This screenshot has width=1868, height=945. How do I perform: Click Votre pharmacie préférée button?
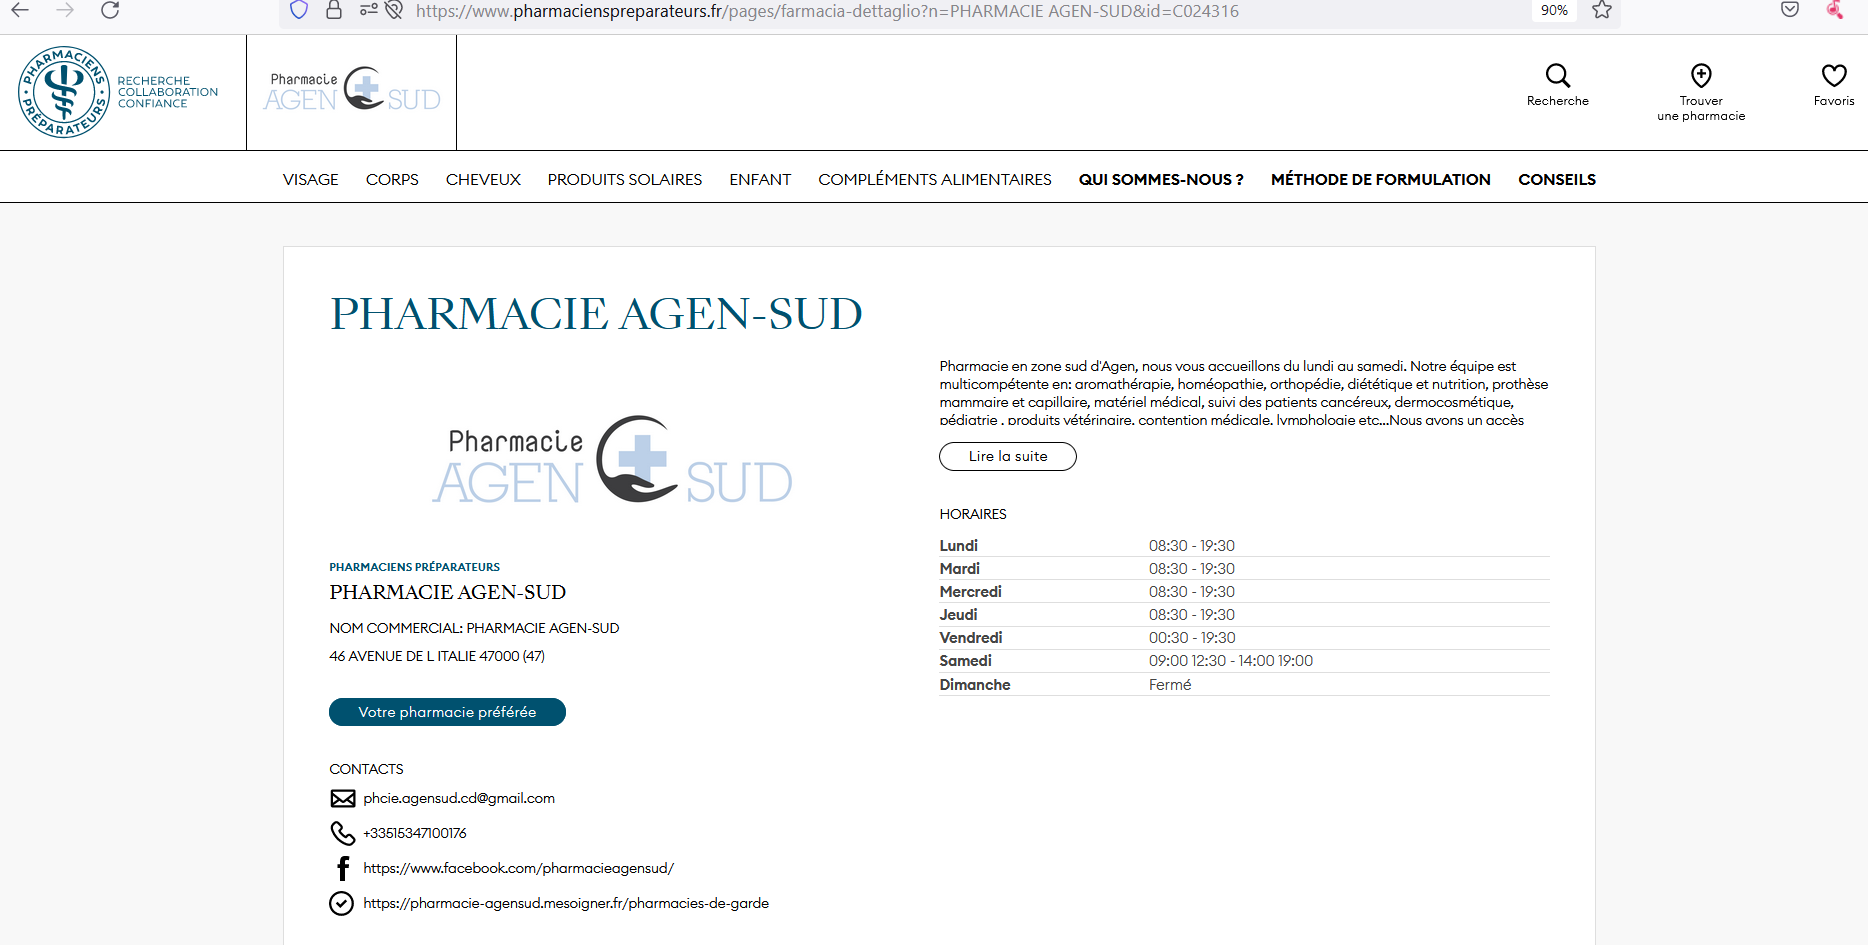click(447, 712)
